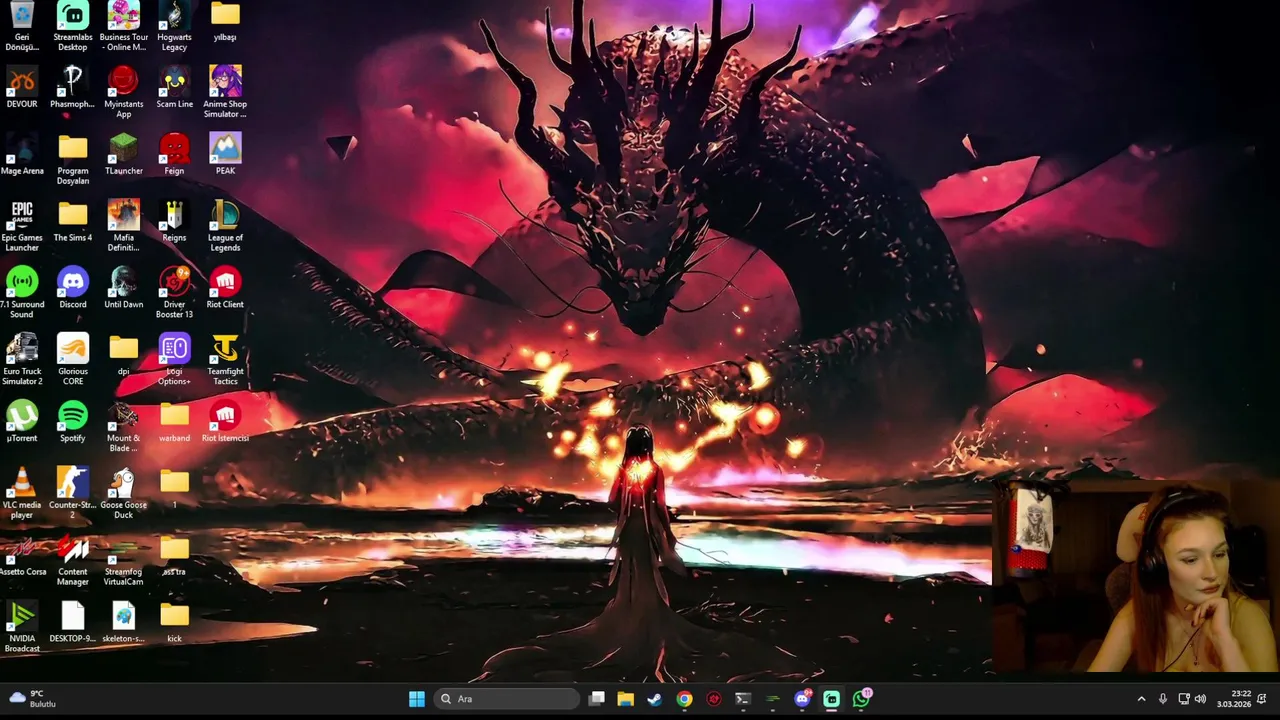Select the Streamfog VirtualCam shortcut
The width and height of the screenshot is (1280, 720).
coord(124,561)
